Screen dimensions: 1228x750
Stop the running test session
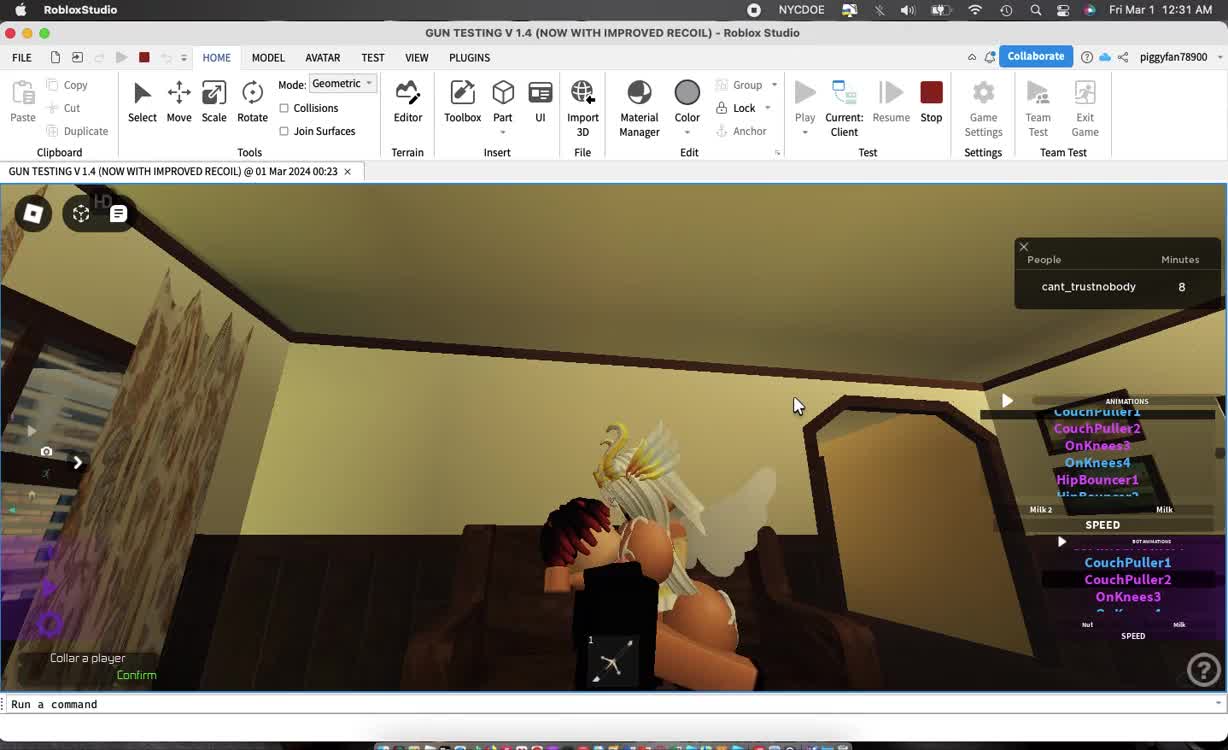pos(931,102)
